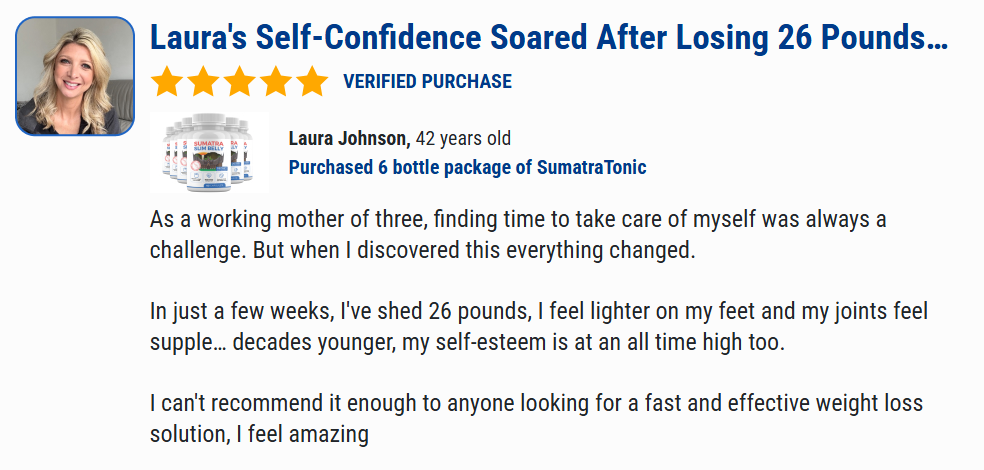Click the paragraph starting 'I can't recommend it'

(x=536, y=418)
